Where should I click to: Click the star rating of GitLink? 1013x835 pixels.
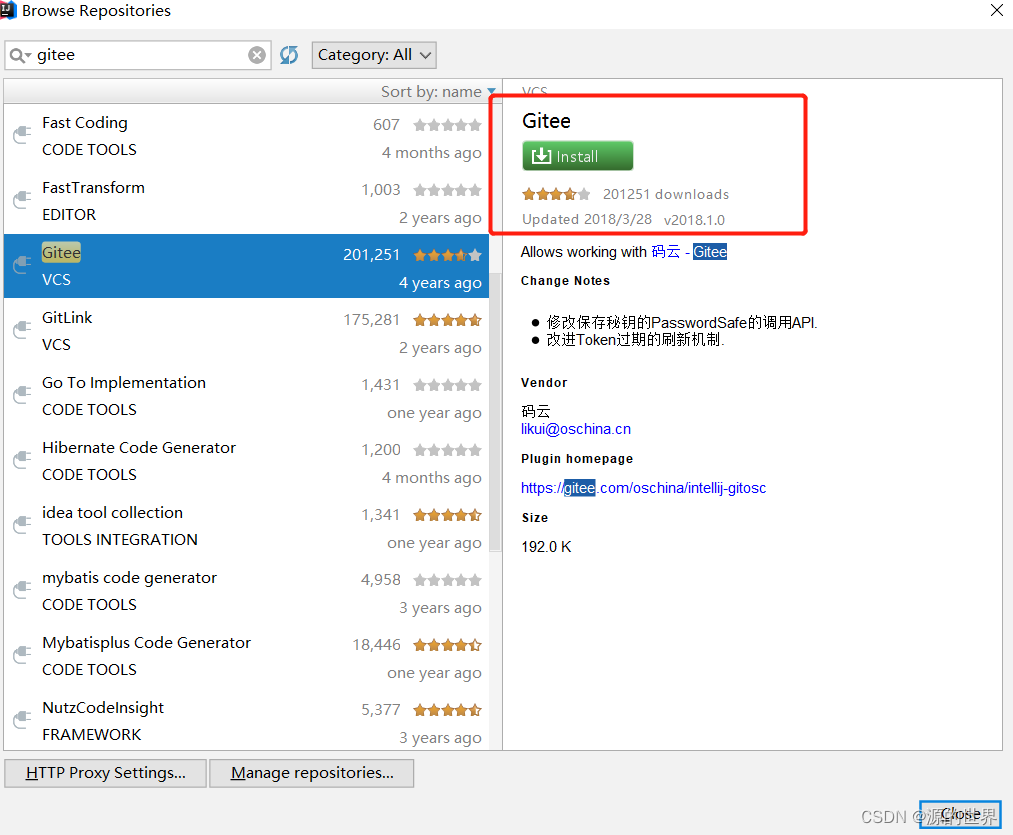[x=448, y=320]
